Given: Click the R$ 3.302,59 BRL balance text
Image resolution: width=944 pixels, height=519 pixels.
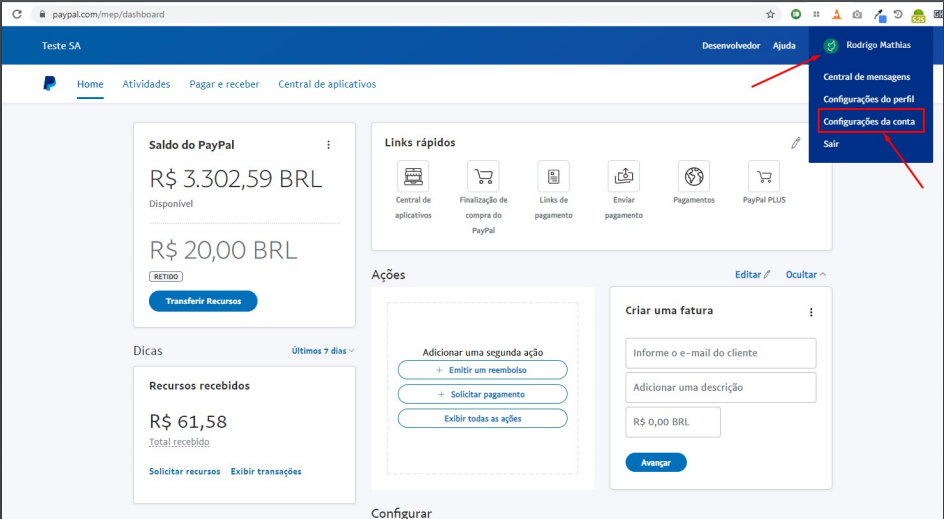Looking at the screenshot, I should pyautogui.click(x=235, y=179).
